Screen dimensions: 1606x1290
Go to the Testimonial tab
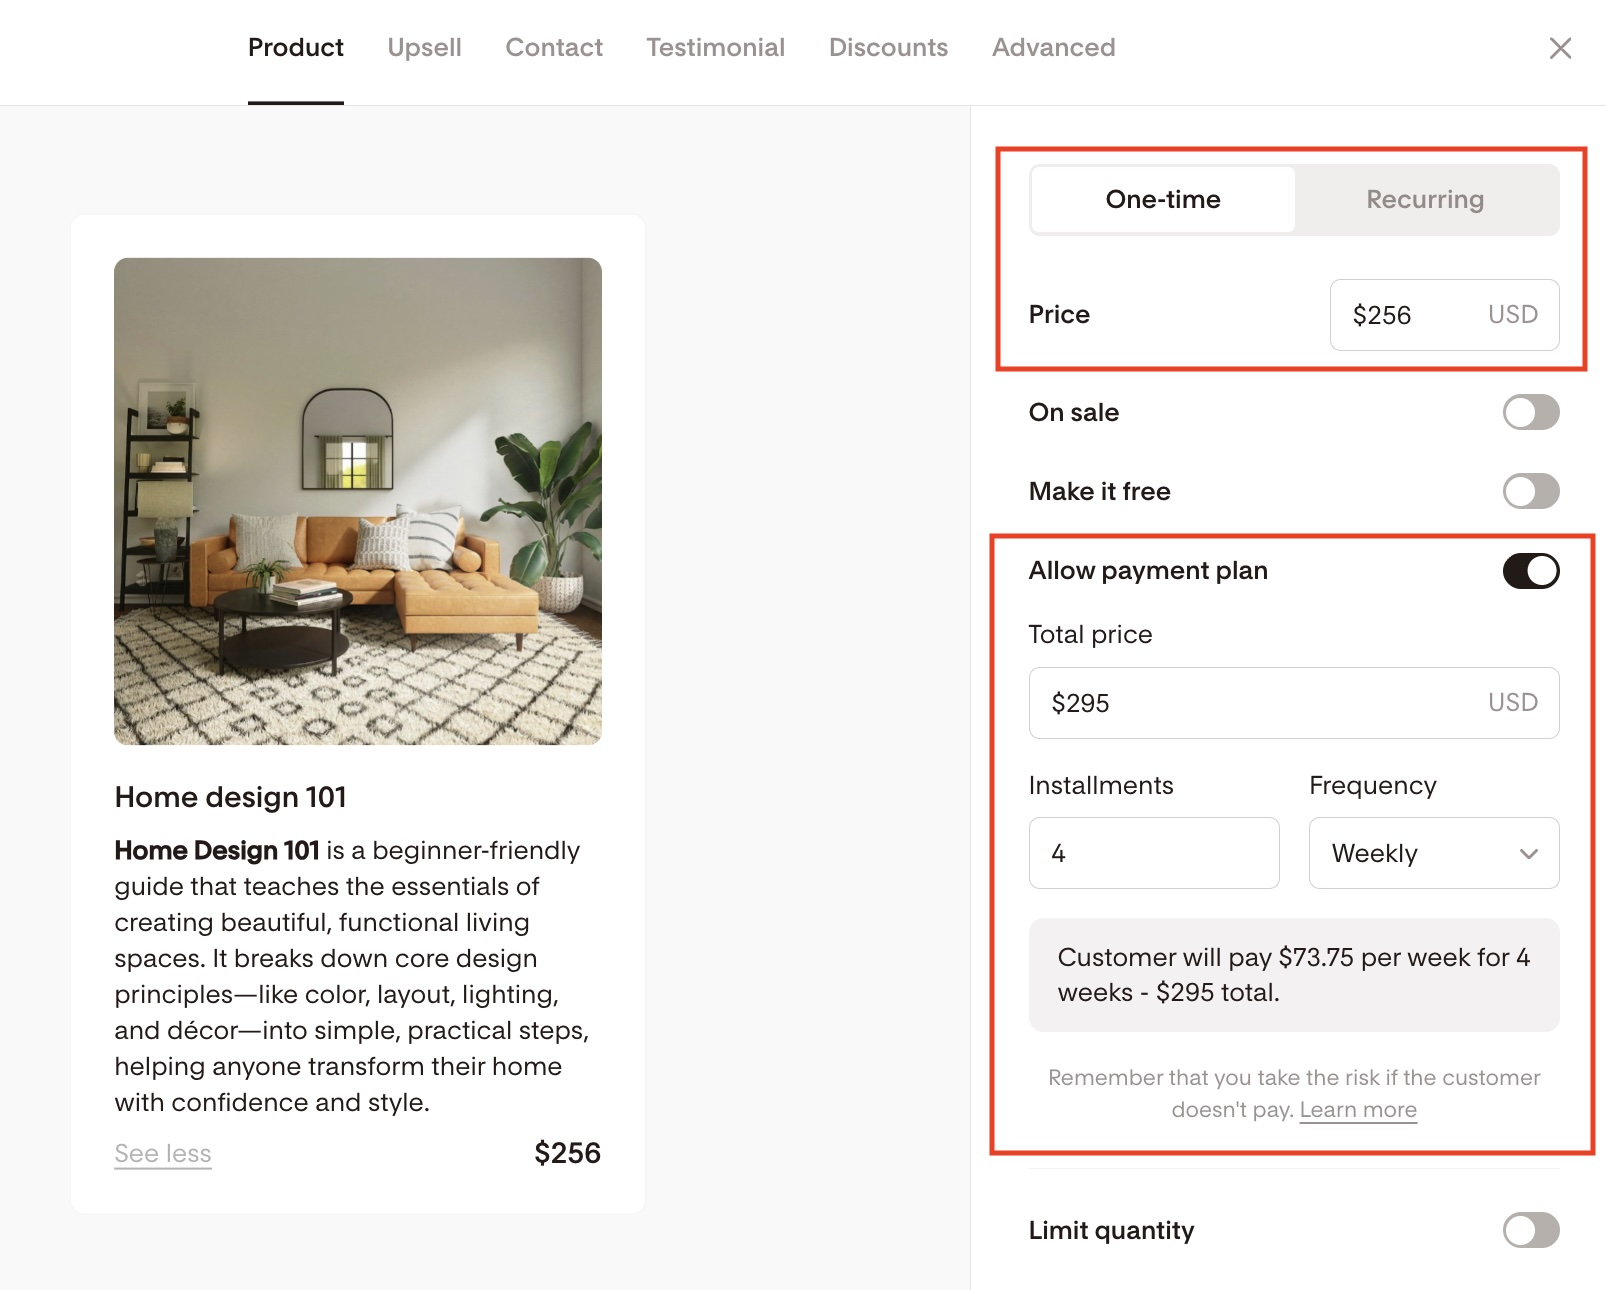715,48
